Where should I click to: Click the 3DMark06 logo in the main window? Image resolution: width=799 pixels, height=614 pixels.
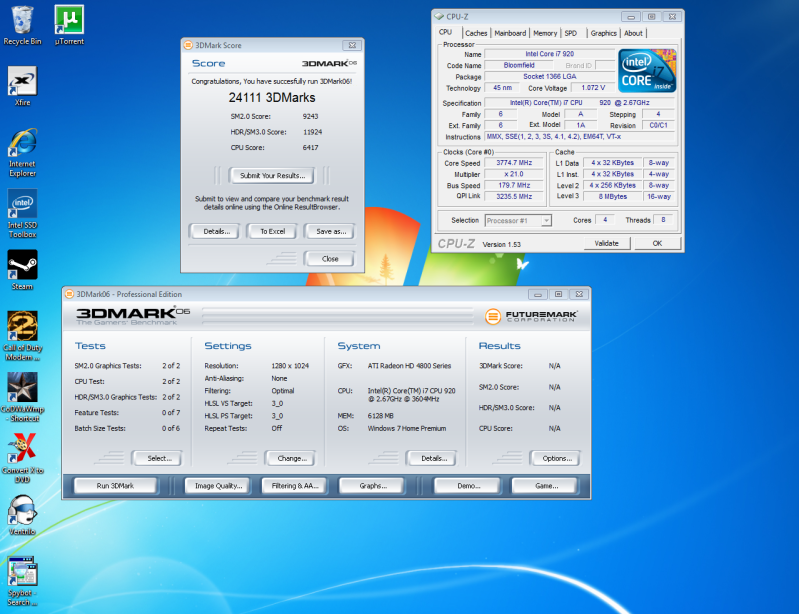[132, 316]
